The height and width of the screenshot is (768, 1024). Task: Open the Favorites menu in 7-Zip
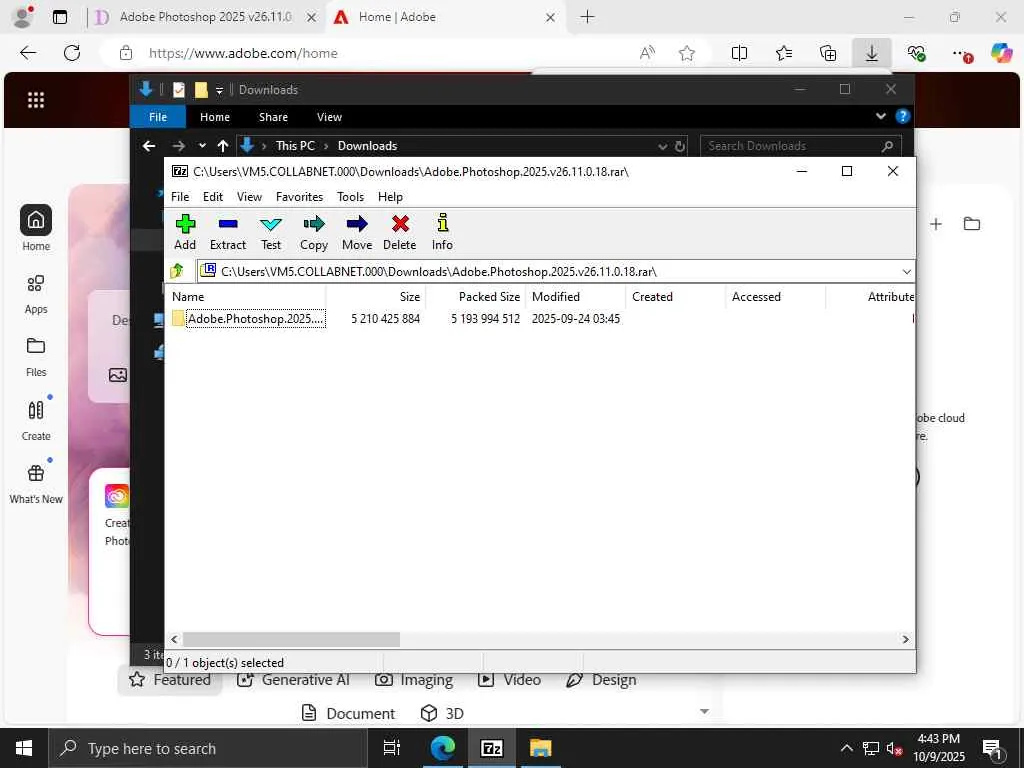click(x=299, y=197)
